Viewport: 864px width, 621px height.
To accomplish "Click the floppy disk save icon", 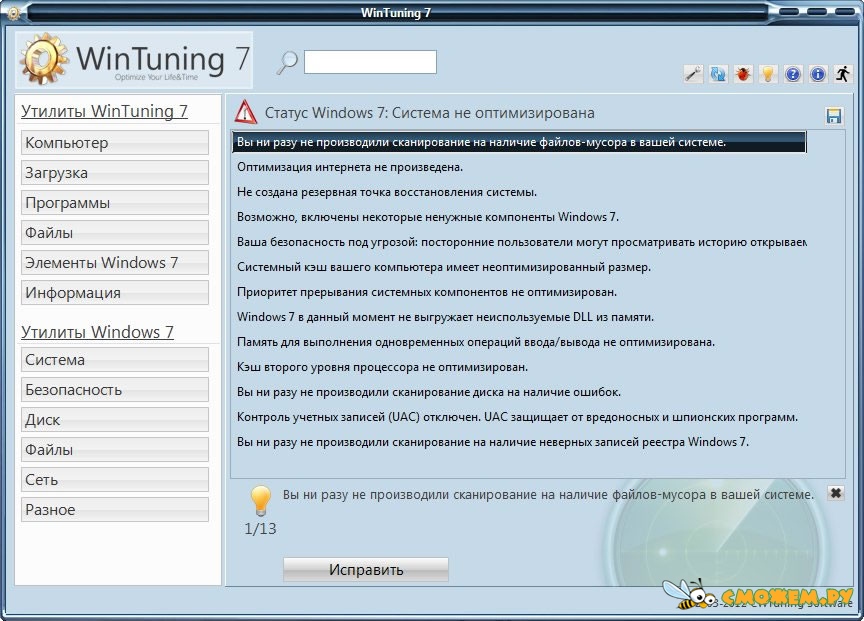I will point(834,116).
